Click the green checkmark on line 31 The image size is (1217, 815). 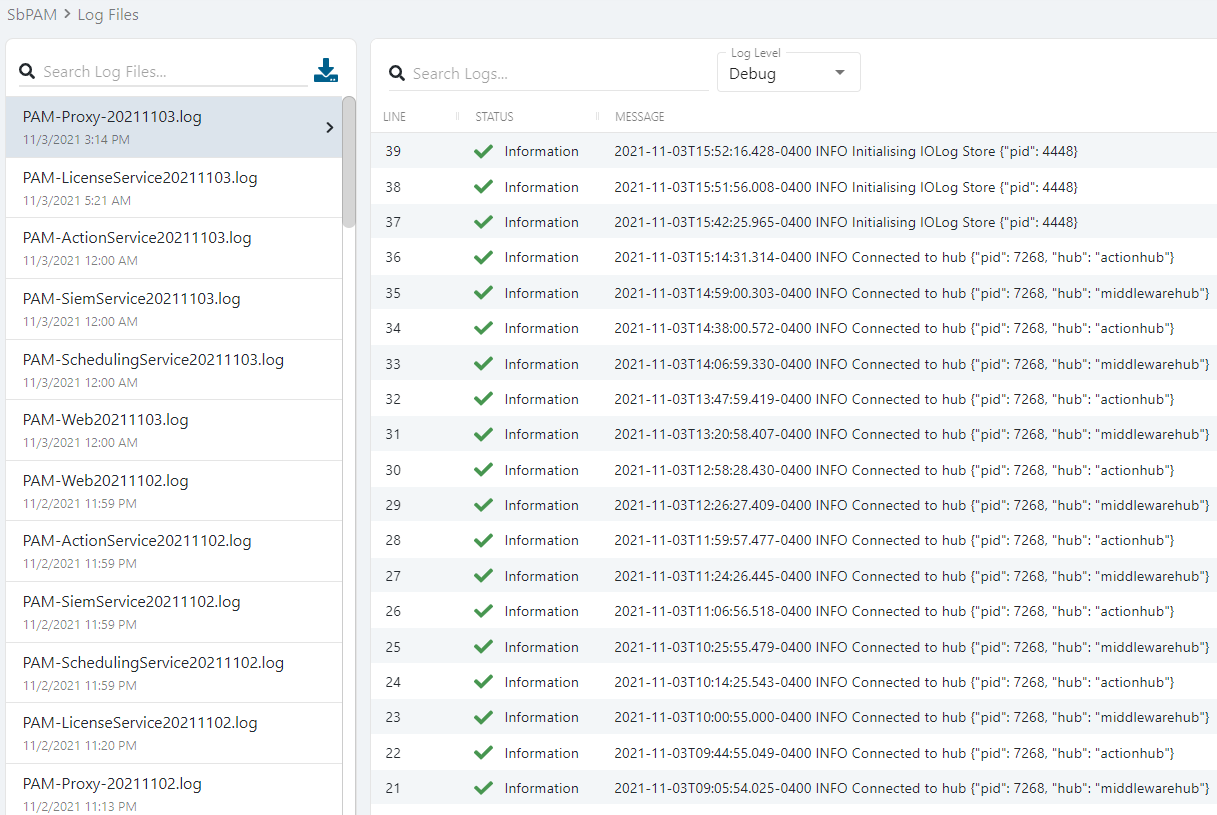pos(484,434)
